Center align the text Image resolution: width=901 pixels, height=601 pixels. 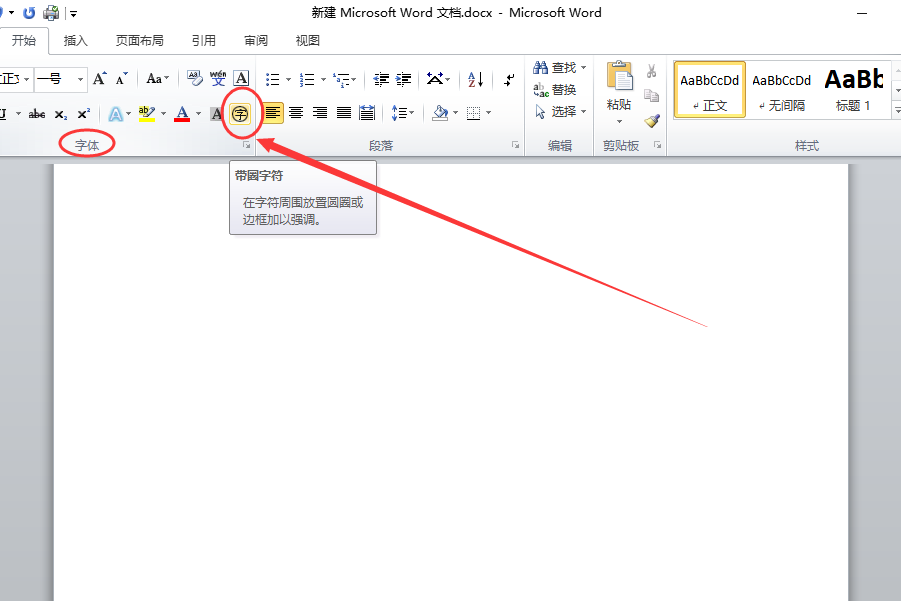point(297,113)
